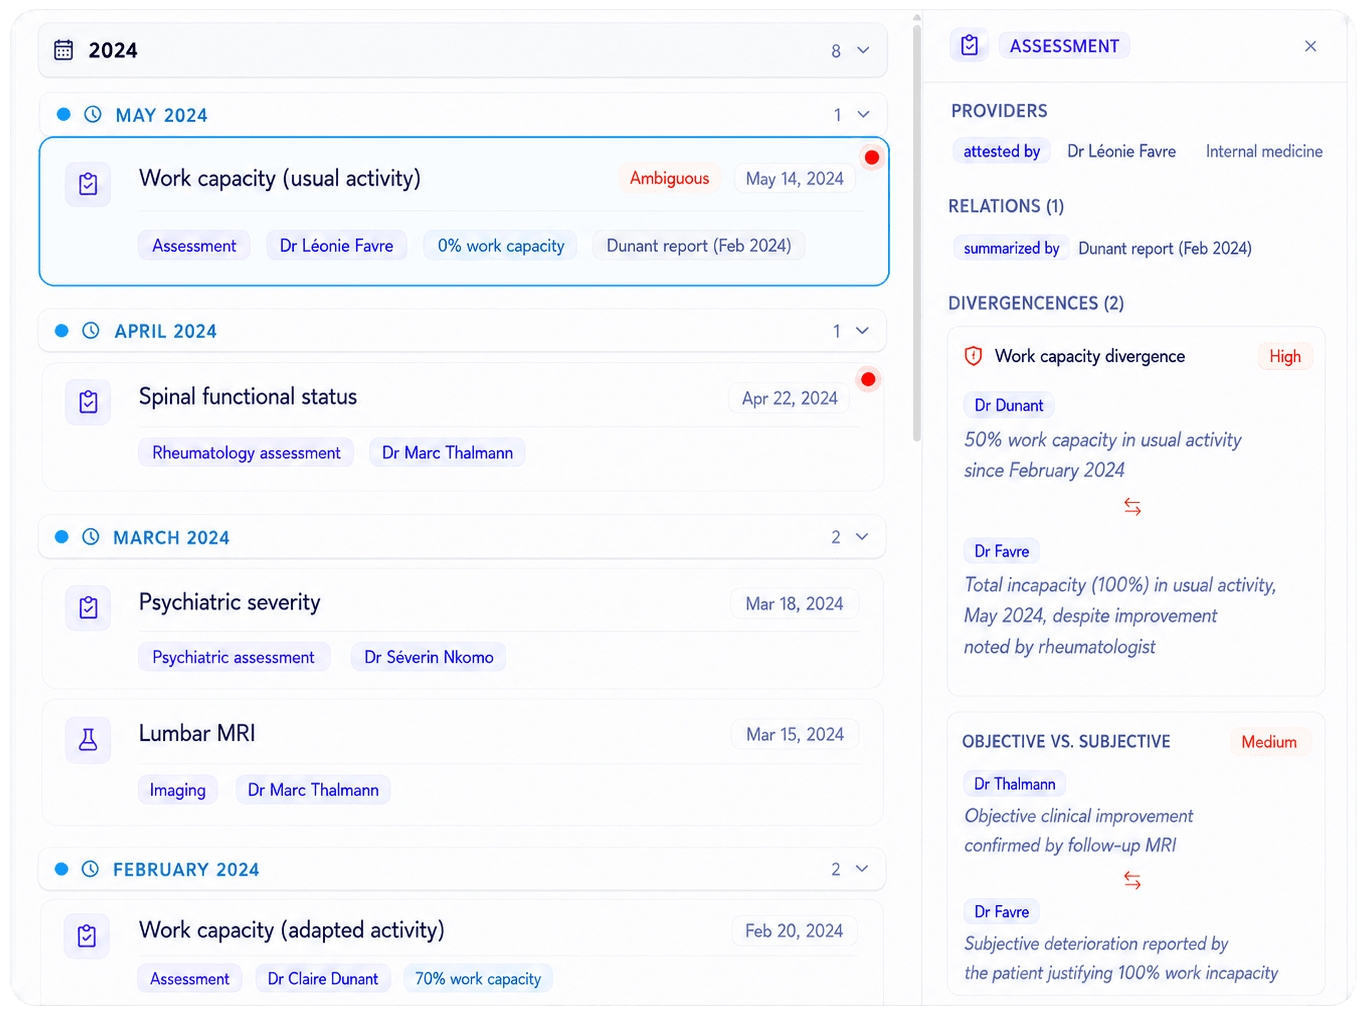Click the Dr Marc Thalmann tag under Spinal status
The width and height of the screenshot is (1367, 1016).
pos(447,452)
